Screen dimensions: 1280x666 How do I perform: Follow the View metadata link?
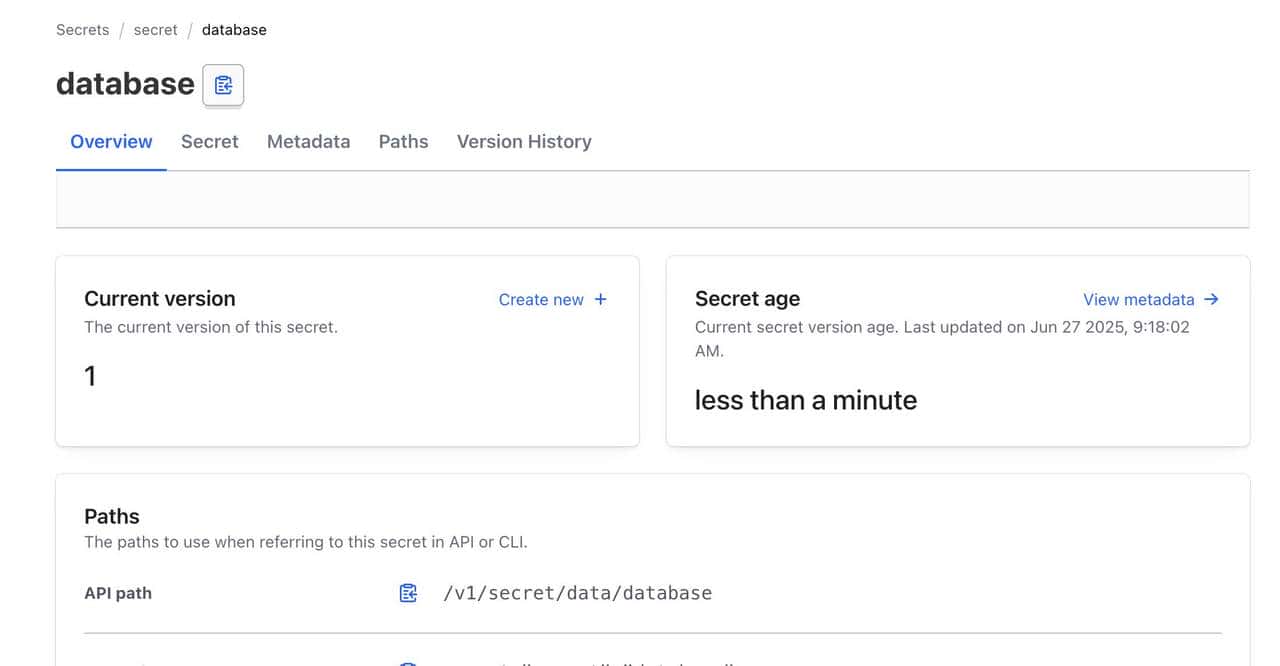point(1138,299)
